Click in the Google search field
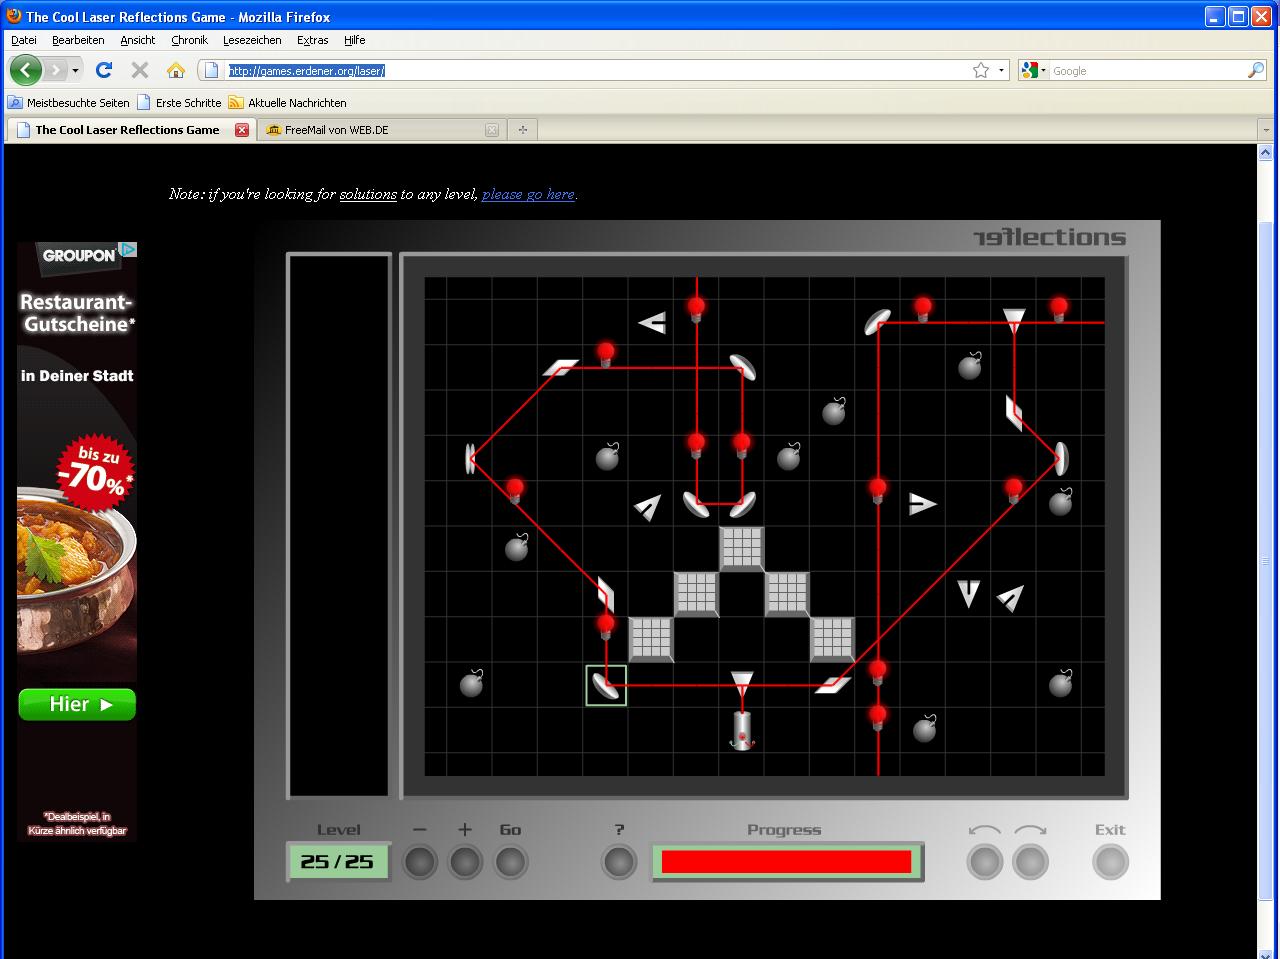 pos(1145,71)
